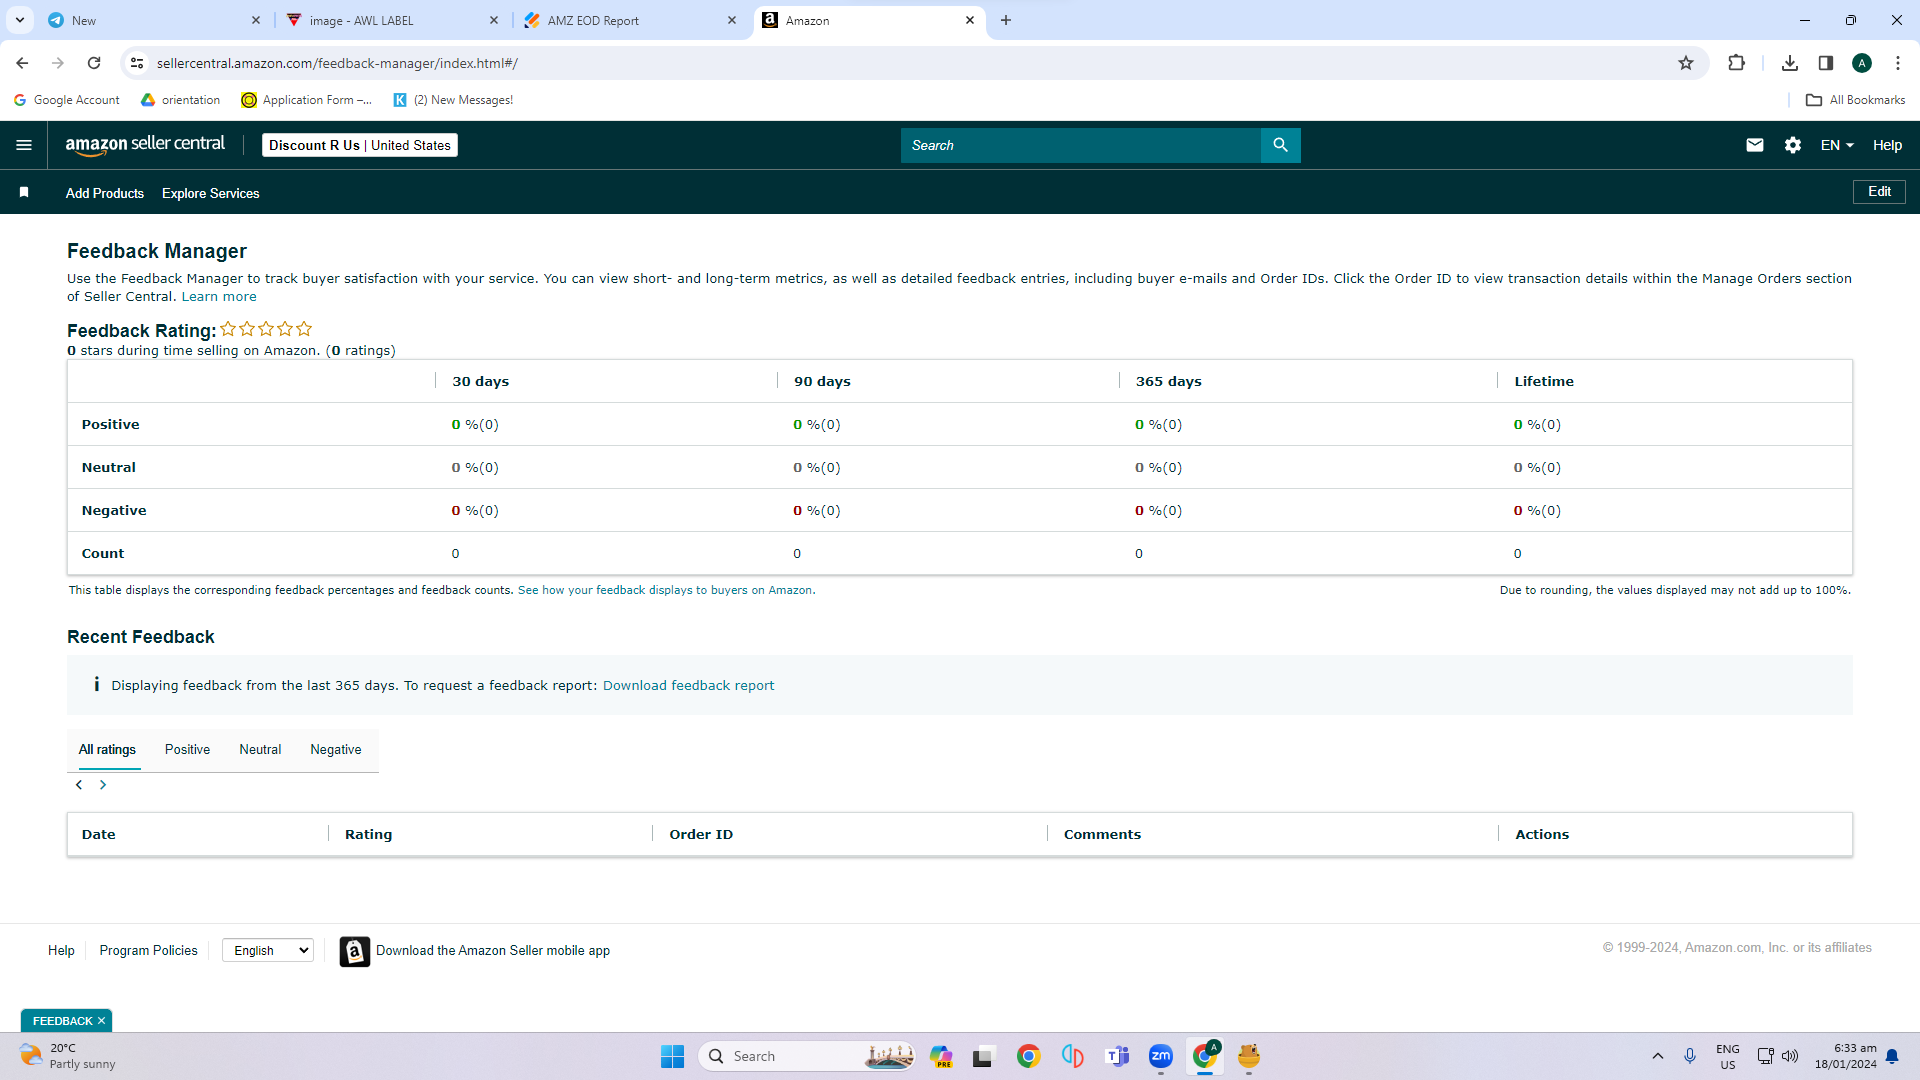Click the Seller Central search field
Image resolution: width=1920 pixels, height=1080 pixels.
click(x=1080, y=145)
